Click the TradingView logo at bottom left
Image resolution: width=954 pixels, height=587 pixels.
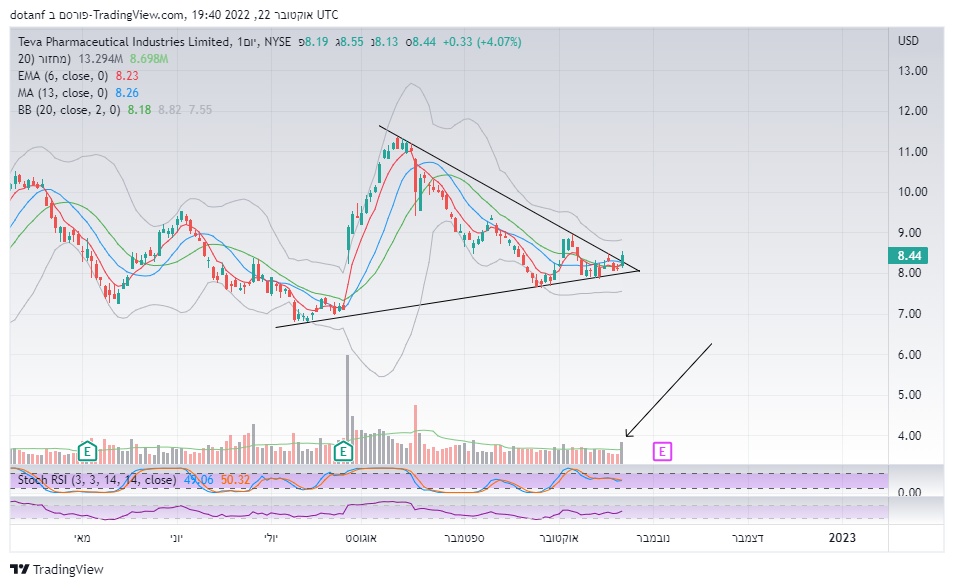click(x=57, y=569)
